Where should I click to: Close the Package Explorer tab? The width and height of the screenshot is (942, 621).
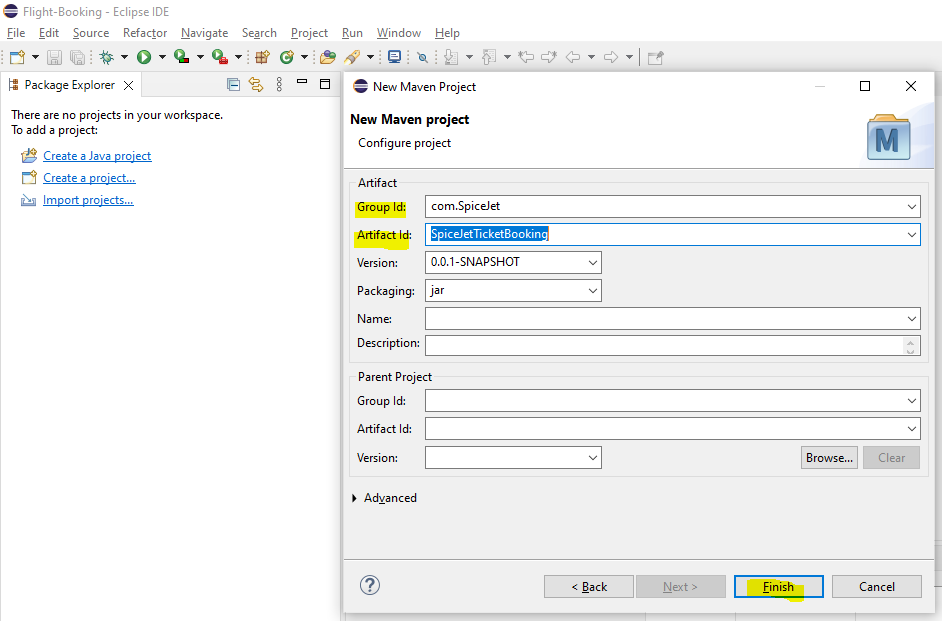129,85
